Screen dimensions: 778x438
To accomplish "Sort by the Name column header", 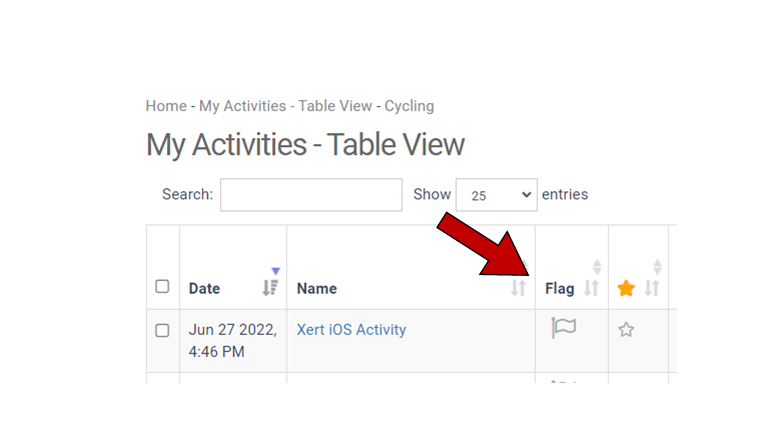I will click(x=317, y=288).
